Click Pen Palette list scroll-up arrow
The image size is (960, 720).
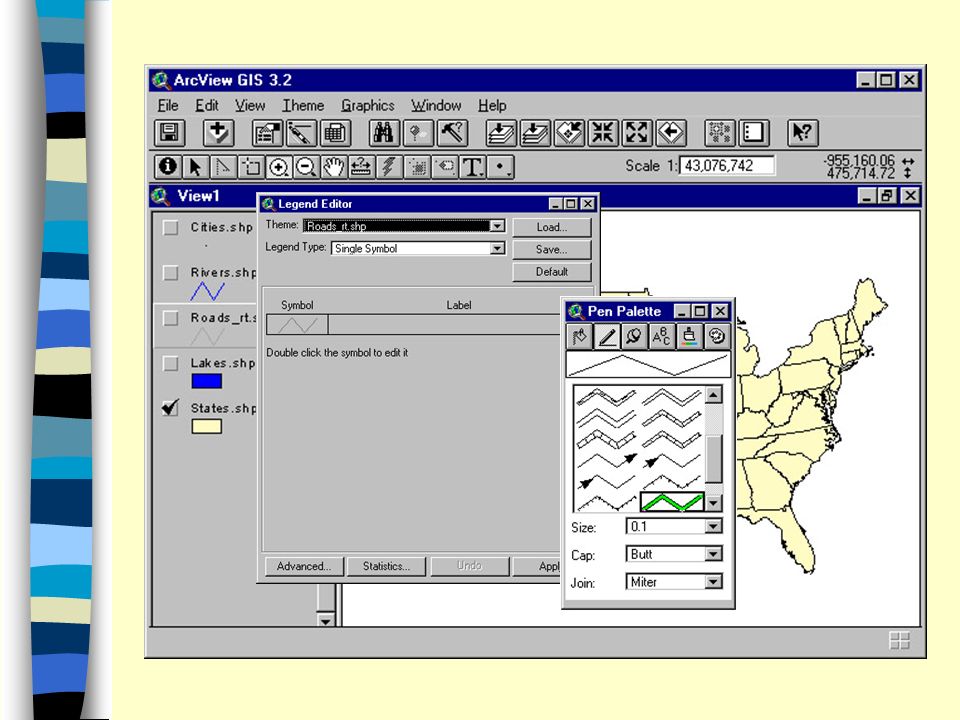coord(714,394)
